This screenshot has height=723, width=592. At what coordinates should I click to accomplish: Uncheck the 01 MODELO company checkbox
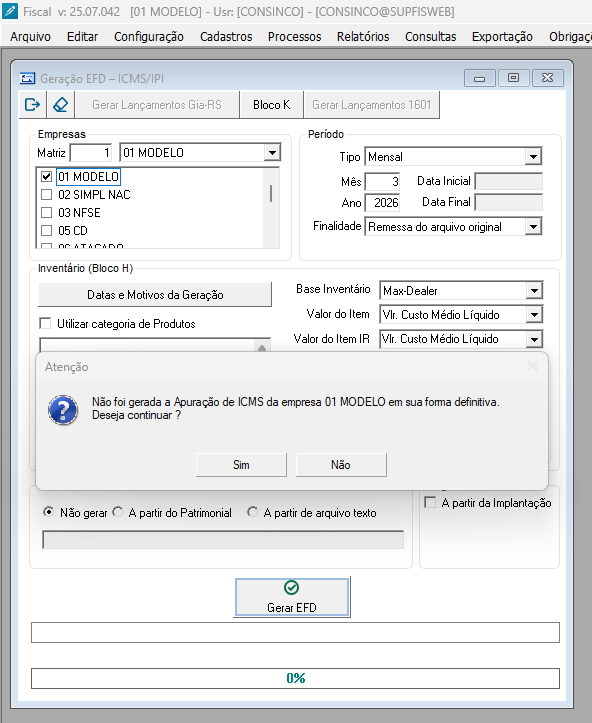tap(46, 177)
